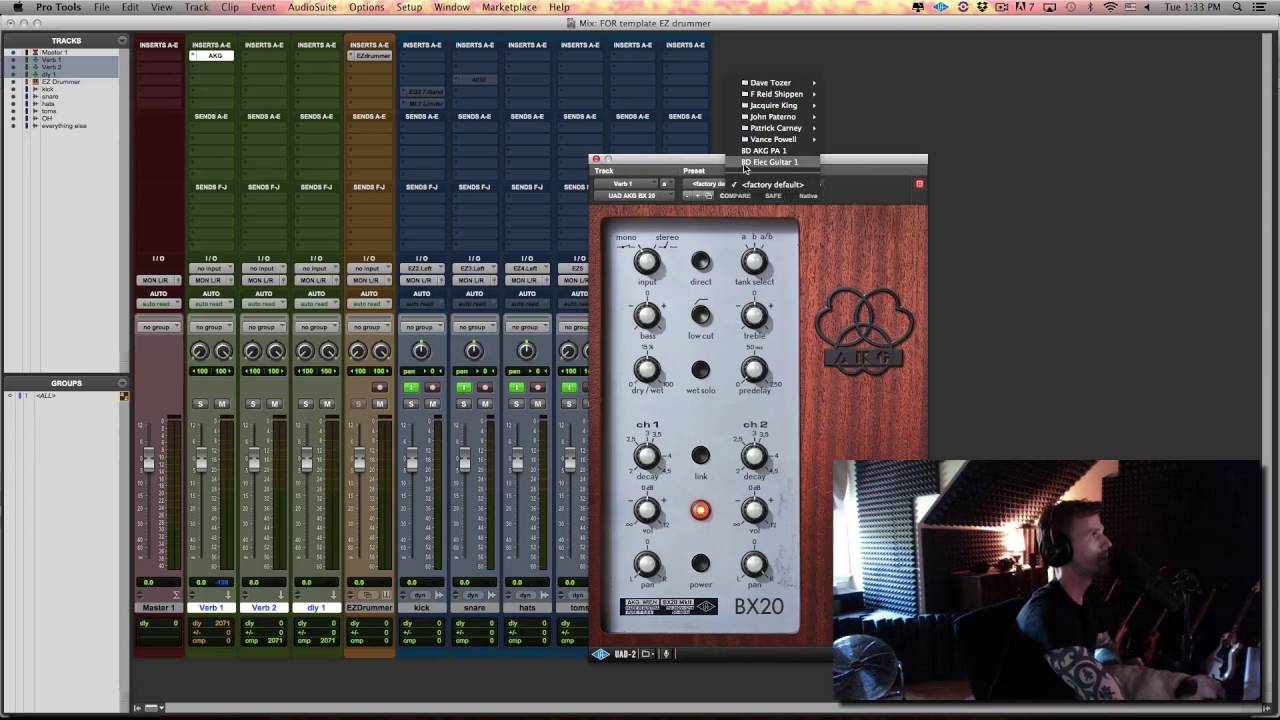Solo the snare track
This screenshot has height=720, width=1280.
pyautogui.click(x=463, y=404)
